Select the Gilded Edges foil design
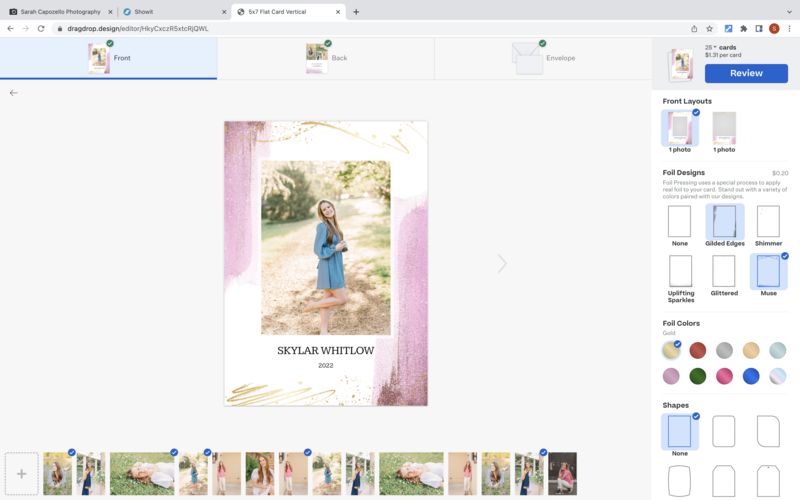The width and height of the screenshot is (800, 500). 724,222
